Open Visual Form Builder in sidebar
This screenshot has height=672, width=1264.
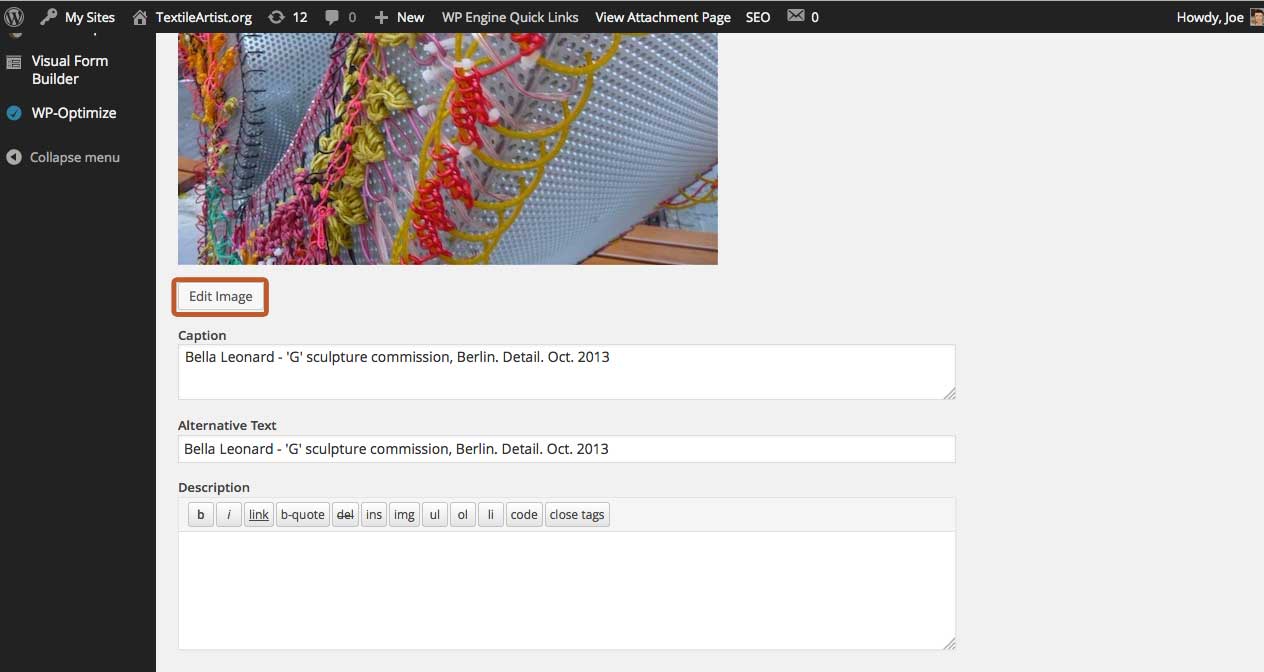[70, 70]
